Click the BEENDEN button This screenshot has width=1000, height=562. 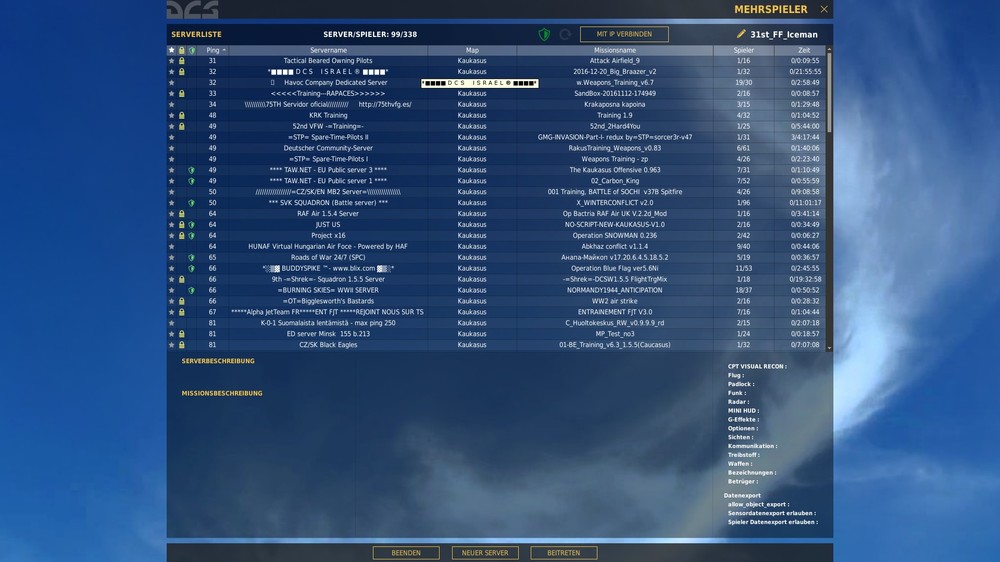pyautogui.click(x=406, y=552)
